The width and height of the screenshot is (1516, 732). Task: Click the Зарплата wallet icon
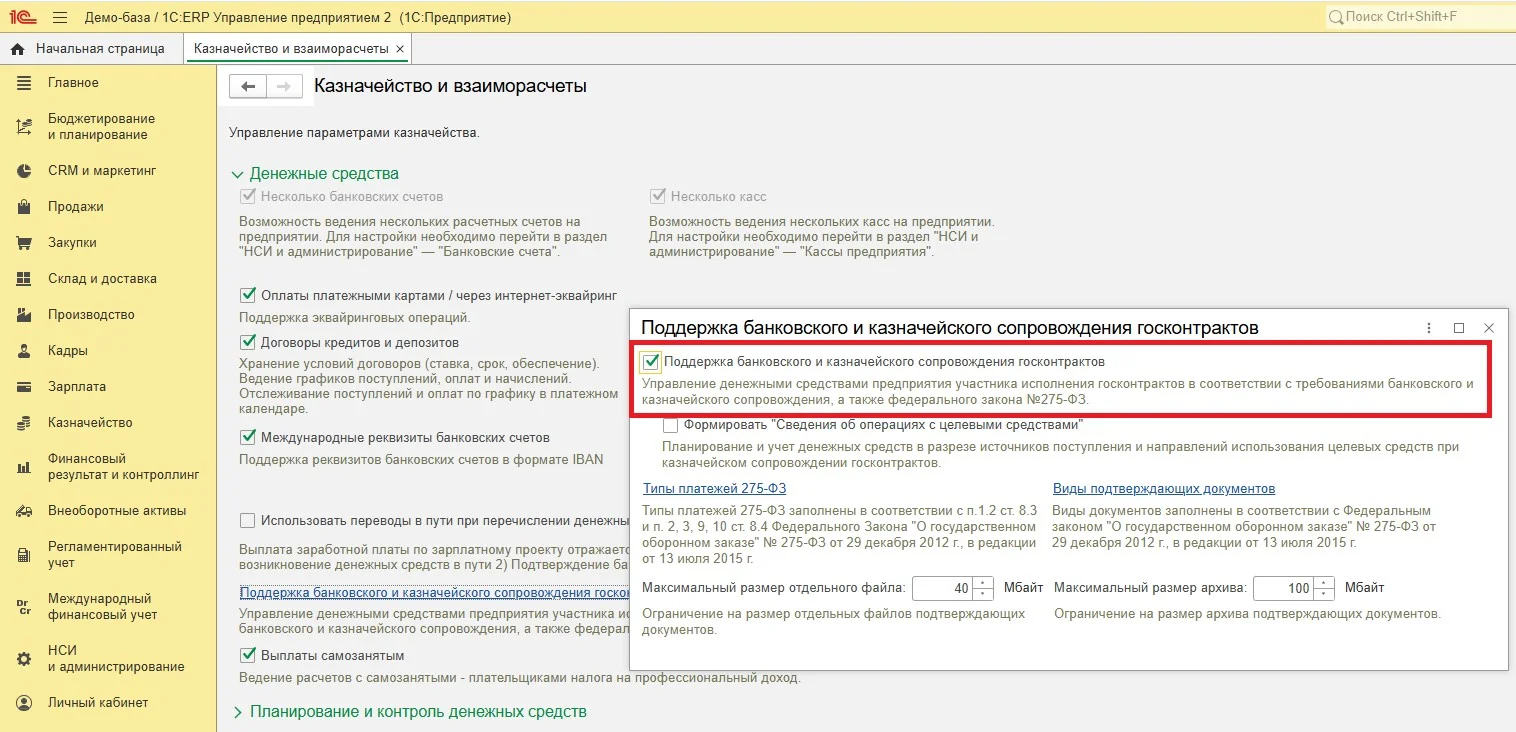(x=24, y=387)
